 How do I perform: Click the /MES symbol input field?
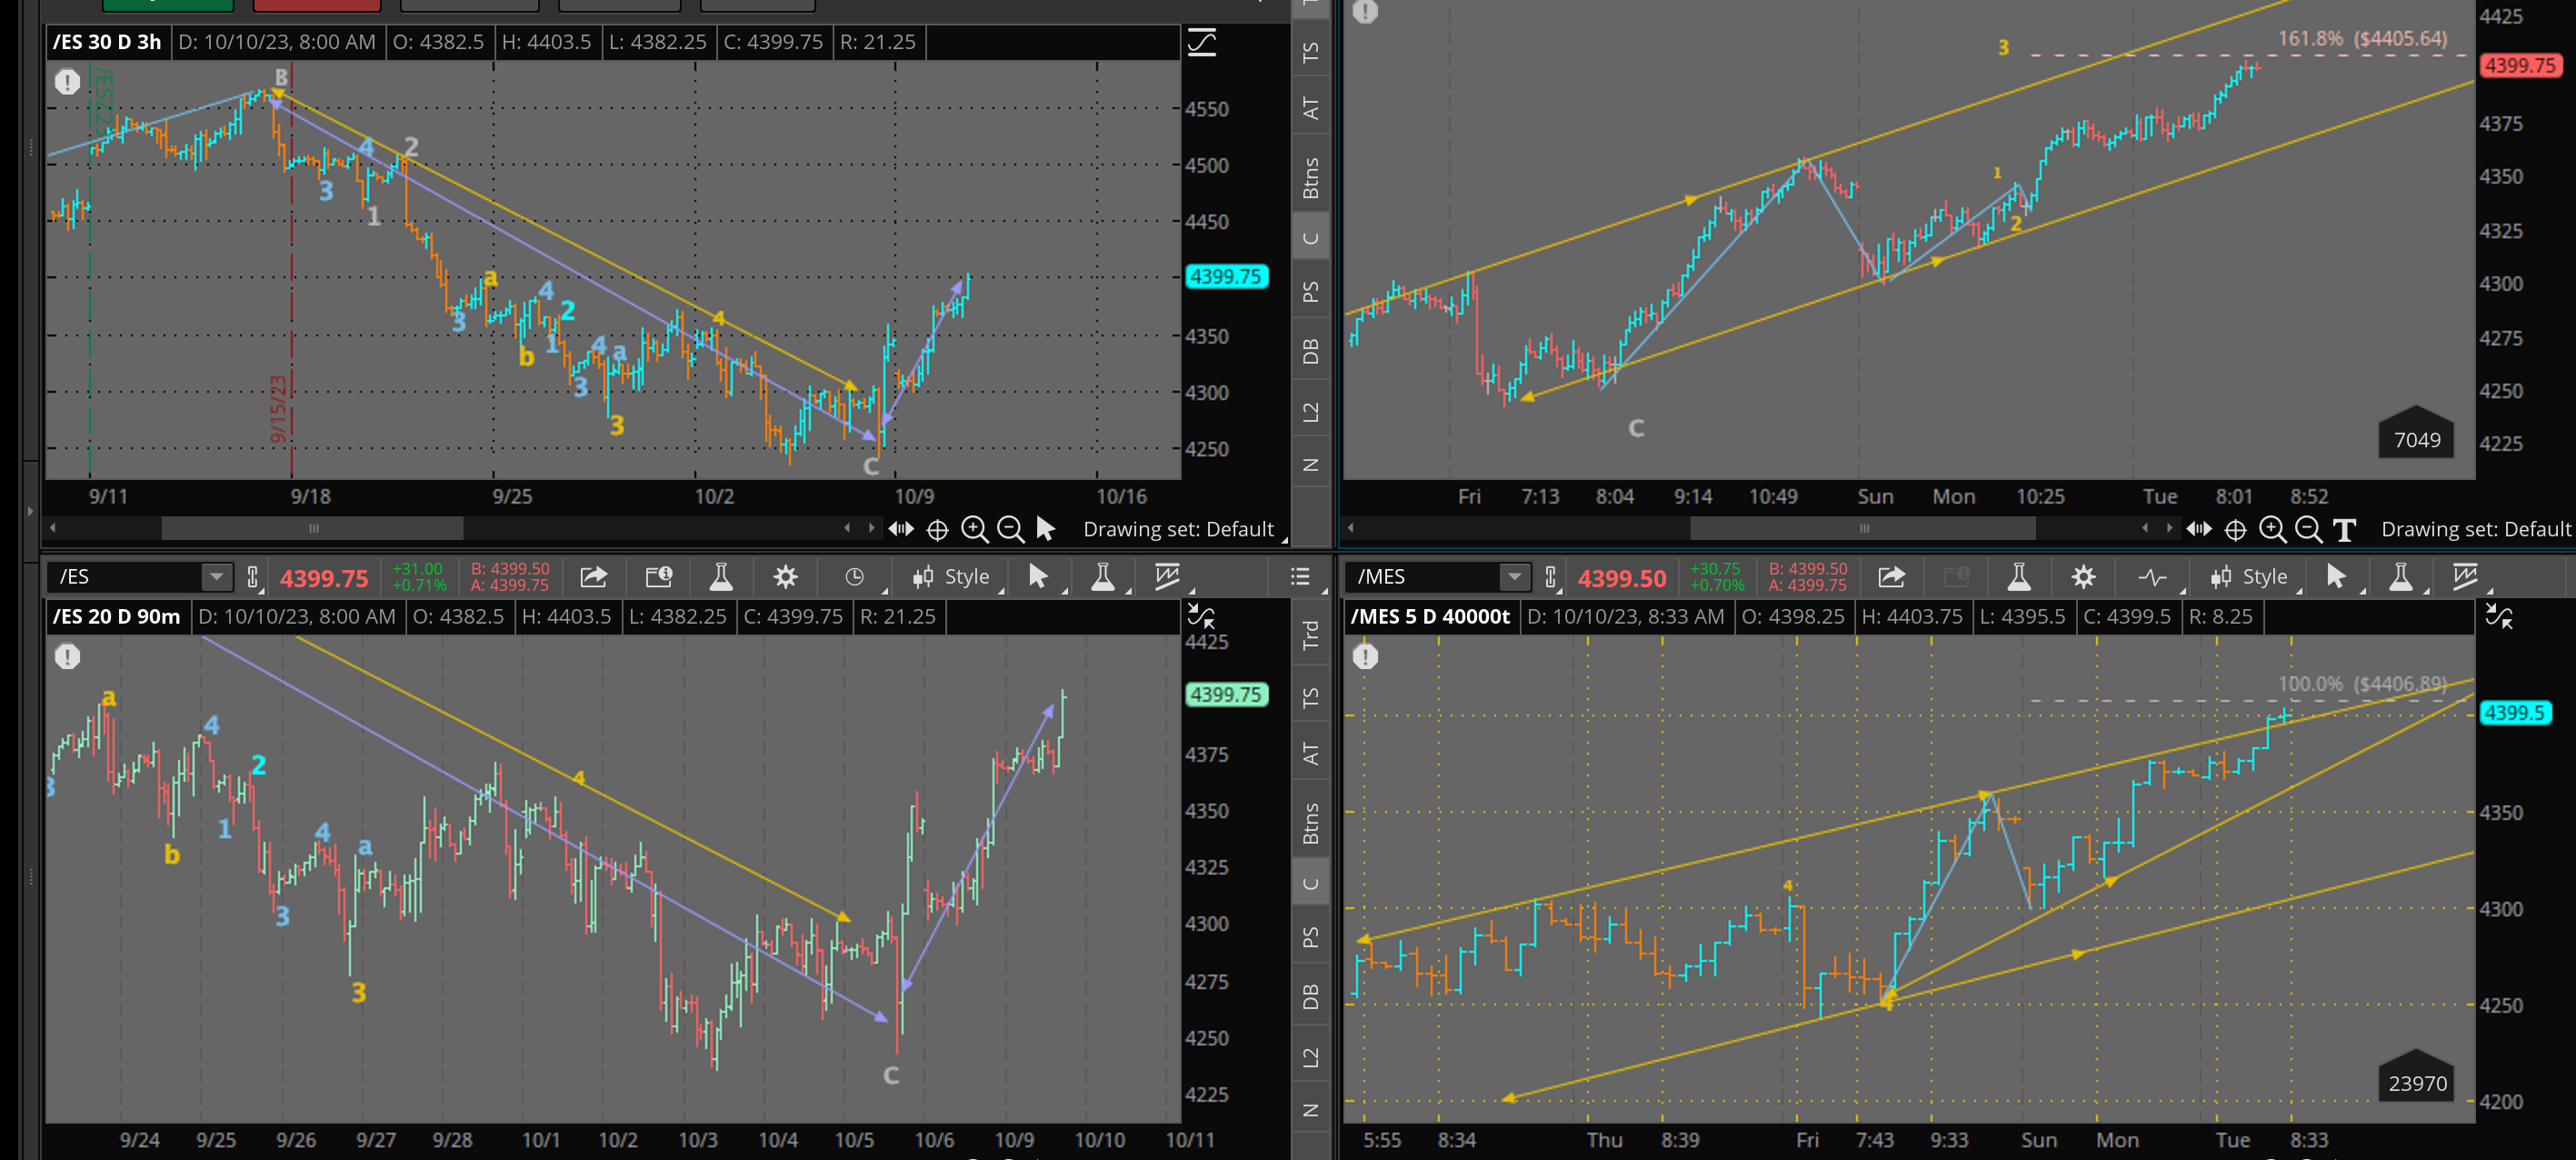(x=1423, y=577)
